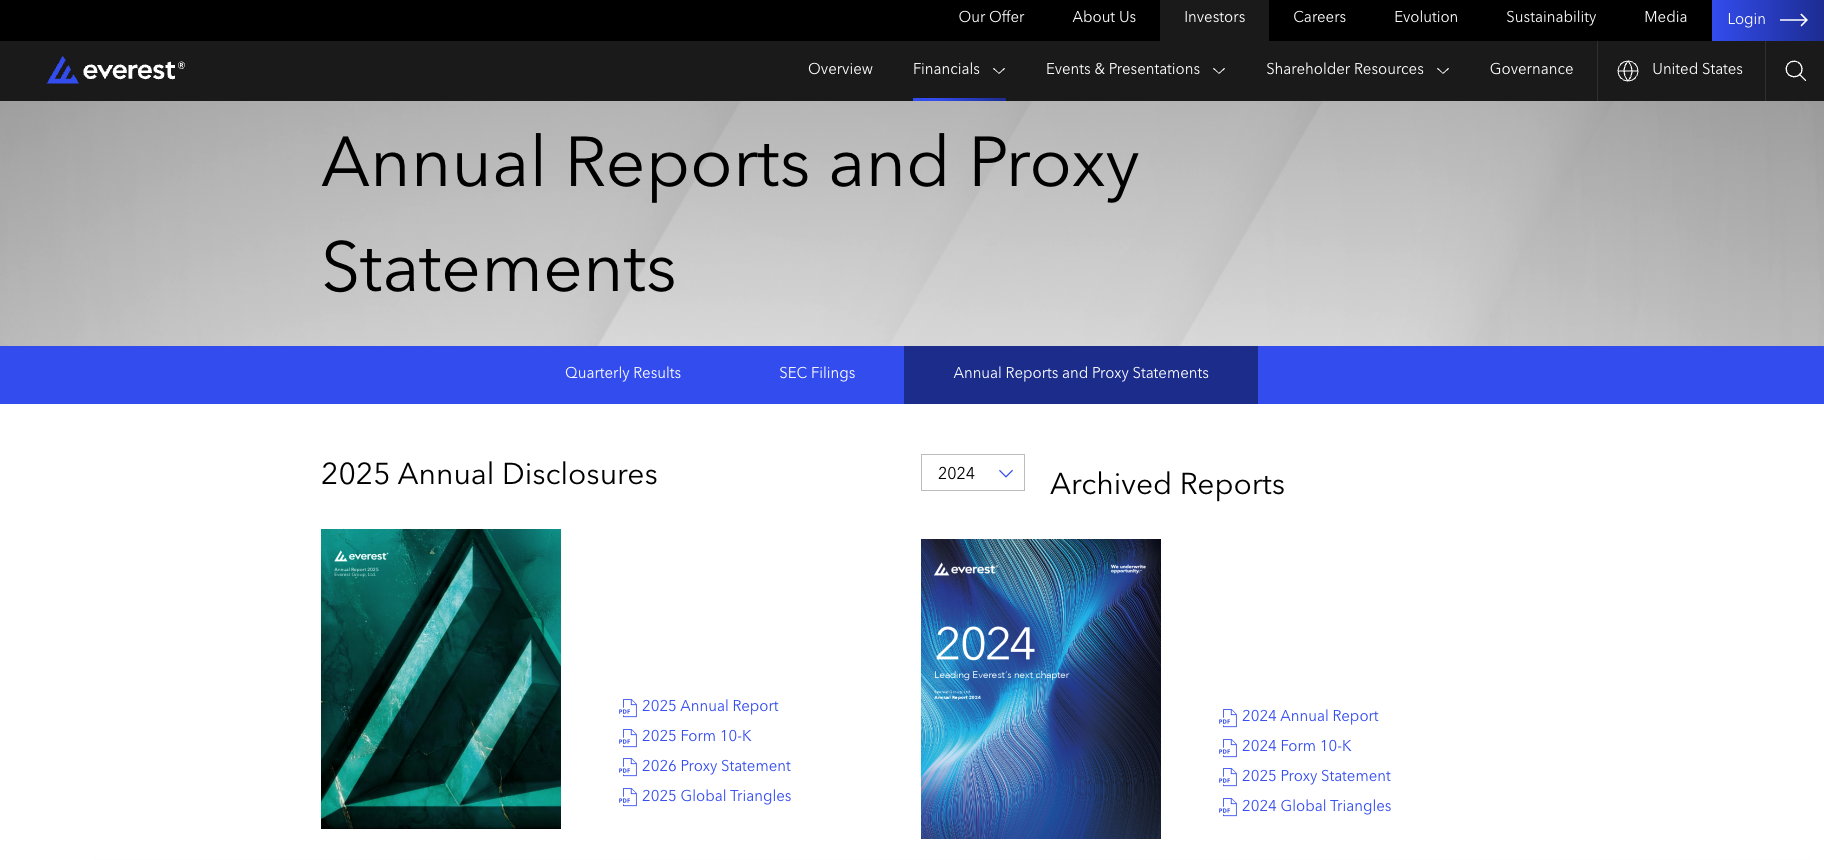The width and height of the screenshot is (1824, 860).
Task: Open Media in top navigation
Action: pyautogui.click(x=1665, y=17)
